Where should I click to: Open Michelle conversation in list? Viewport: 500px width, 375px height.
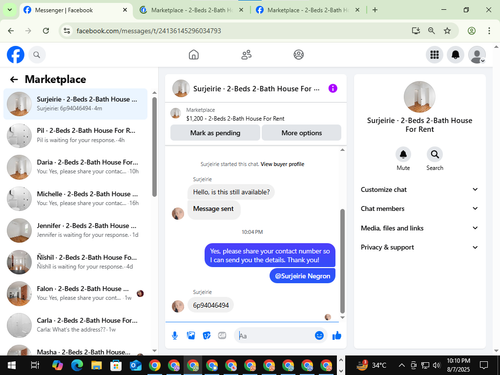[x=75, y=198]
